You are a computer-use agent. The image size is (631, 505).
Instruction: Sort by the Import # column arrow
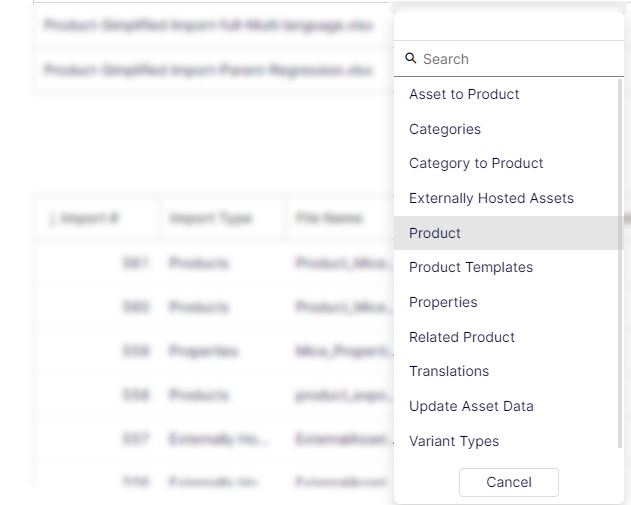(52, 219)
